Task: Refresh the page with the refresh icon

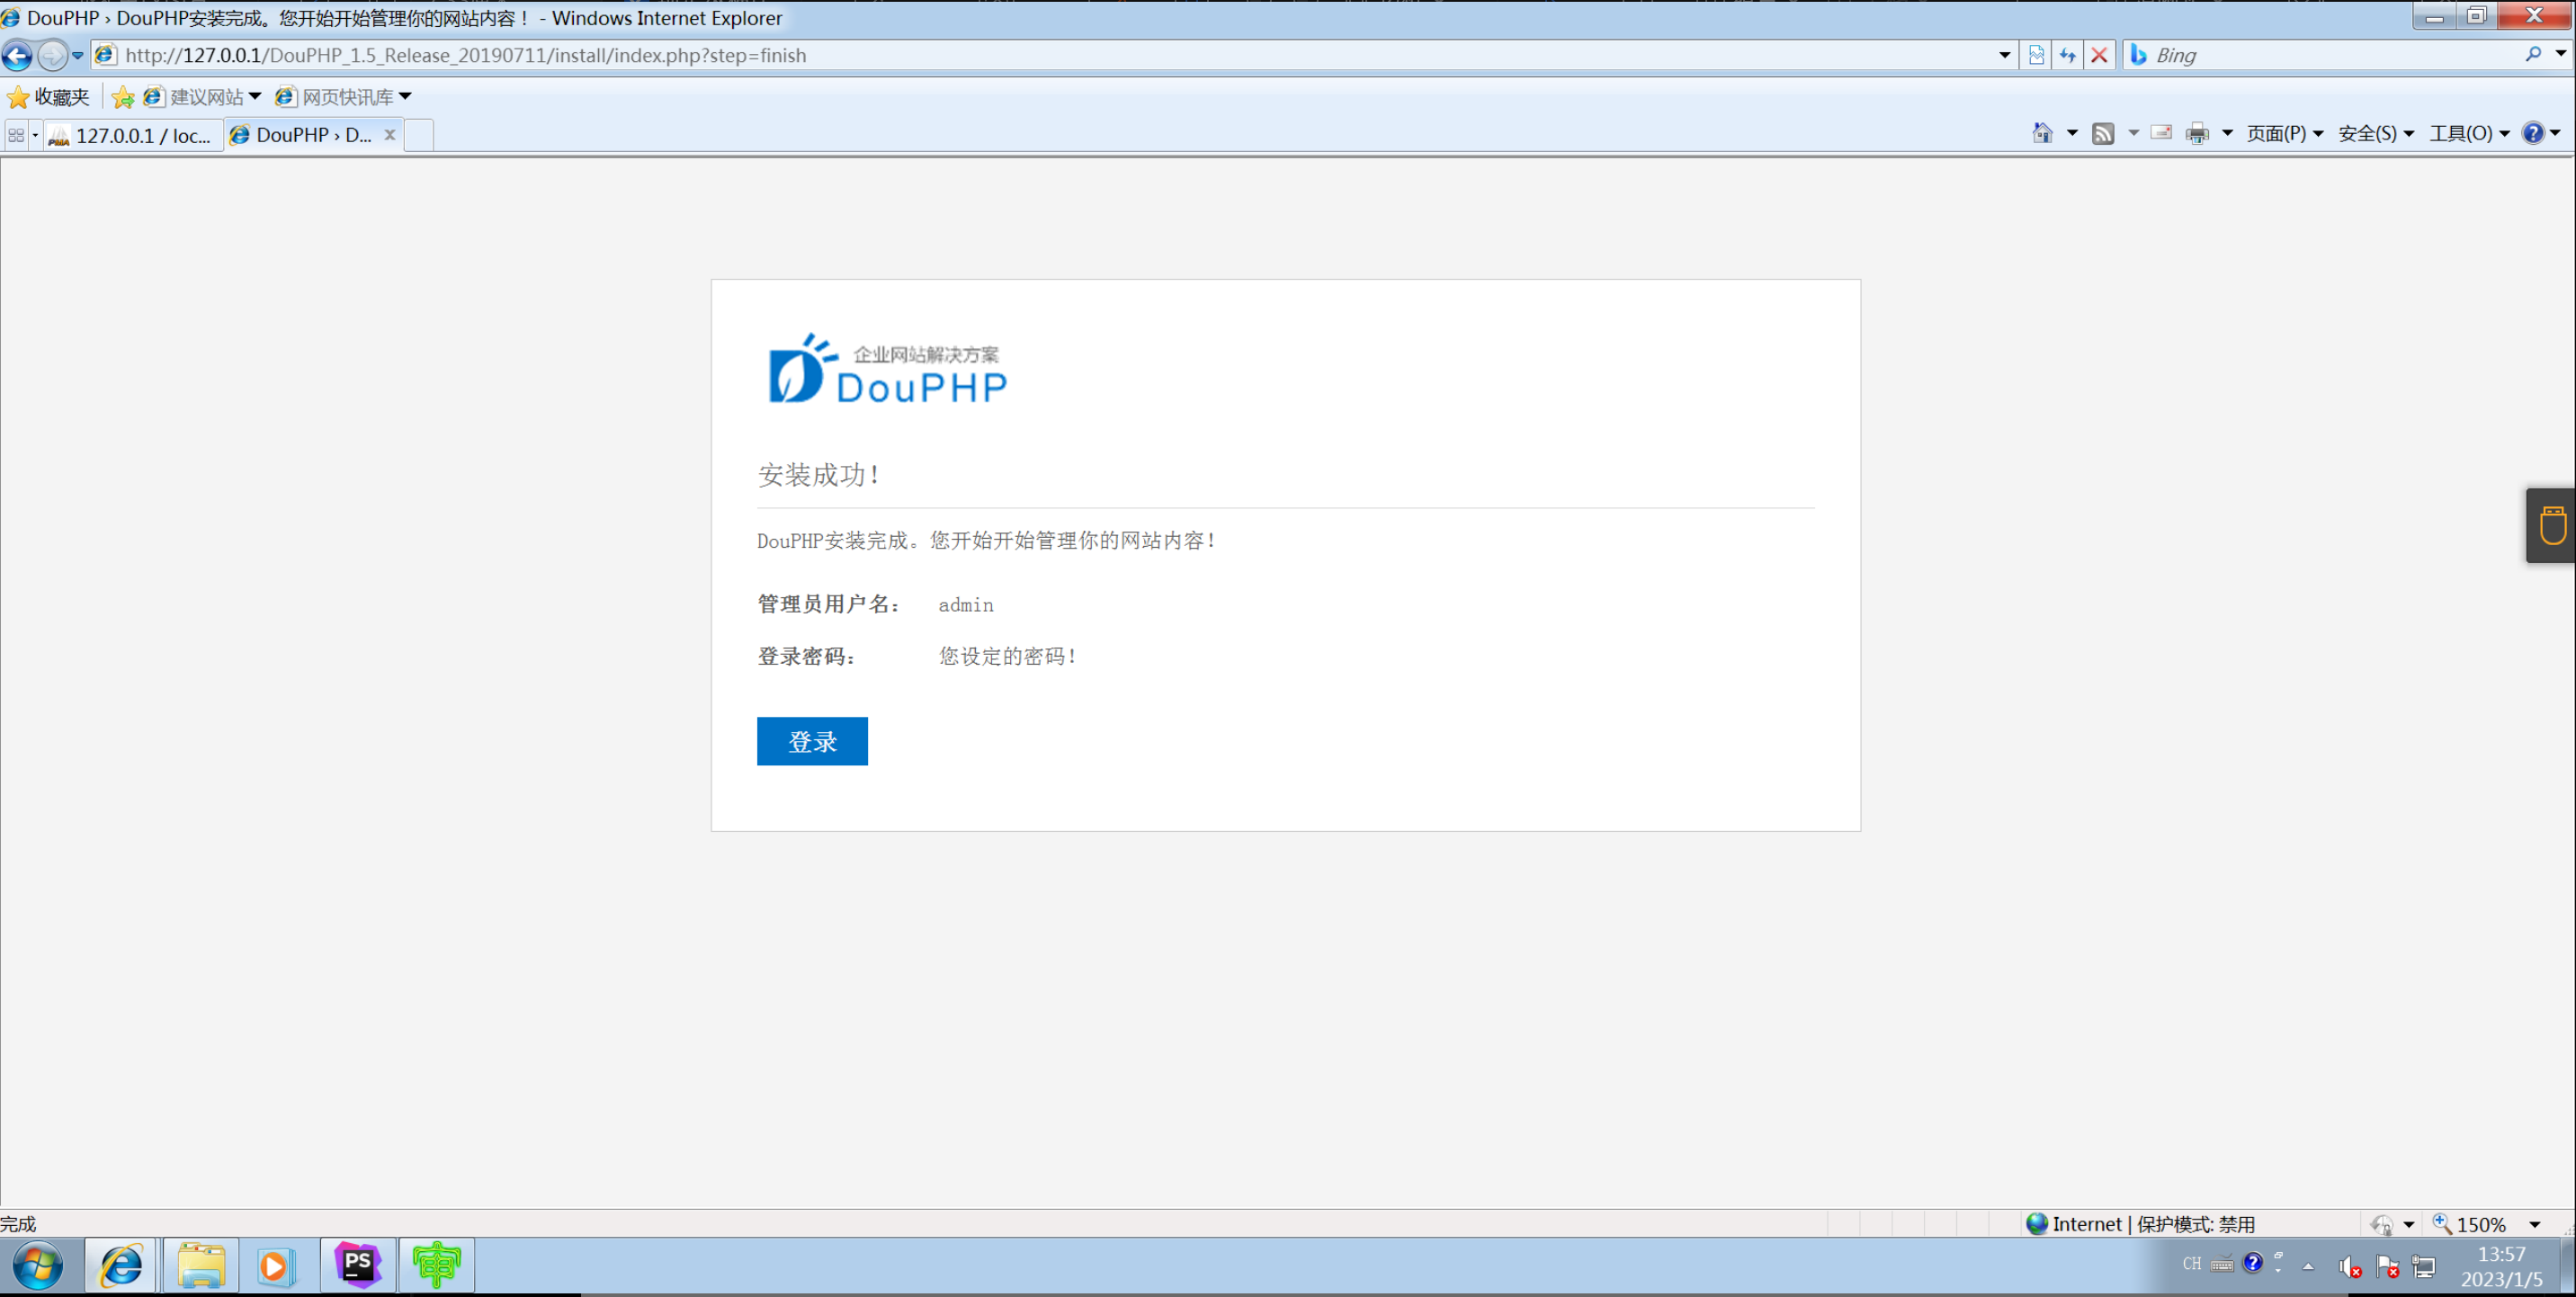Action: [x=2067, y=55]
